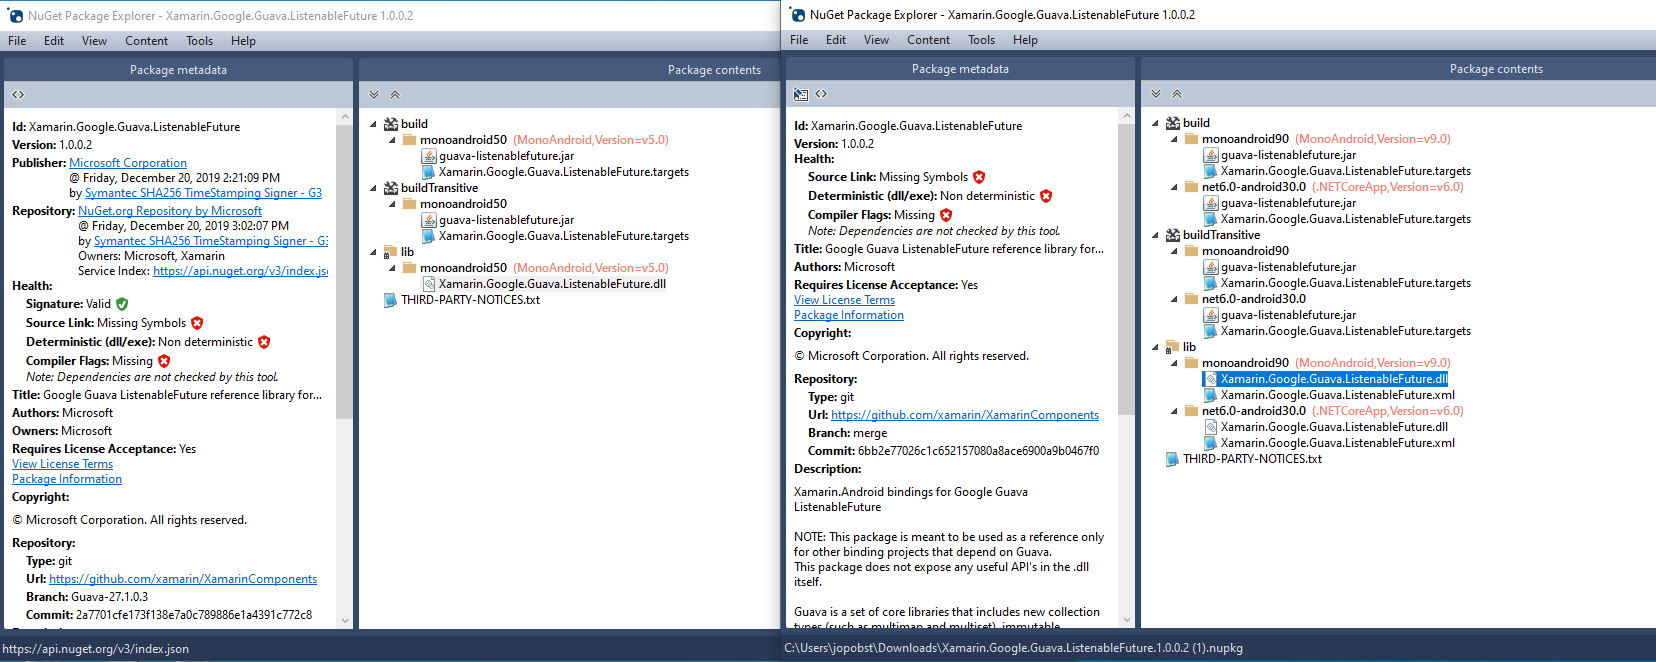Image resolution: width=1656 pixels, height=662 pixels.
Task: Click the buildTransitive folder icon in right window
Action: coord(1173,235)
